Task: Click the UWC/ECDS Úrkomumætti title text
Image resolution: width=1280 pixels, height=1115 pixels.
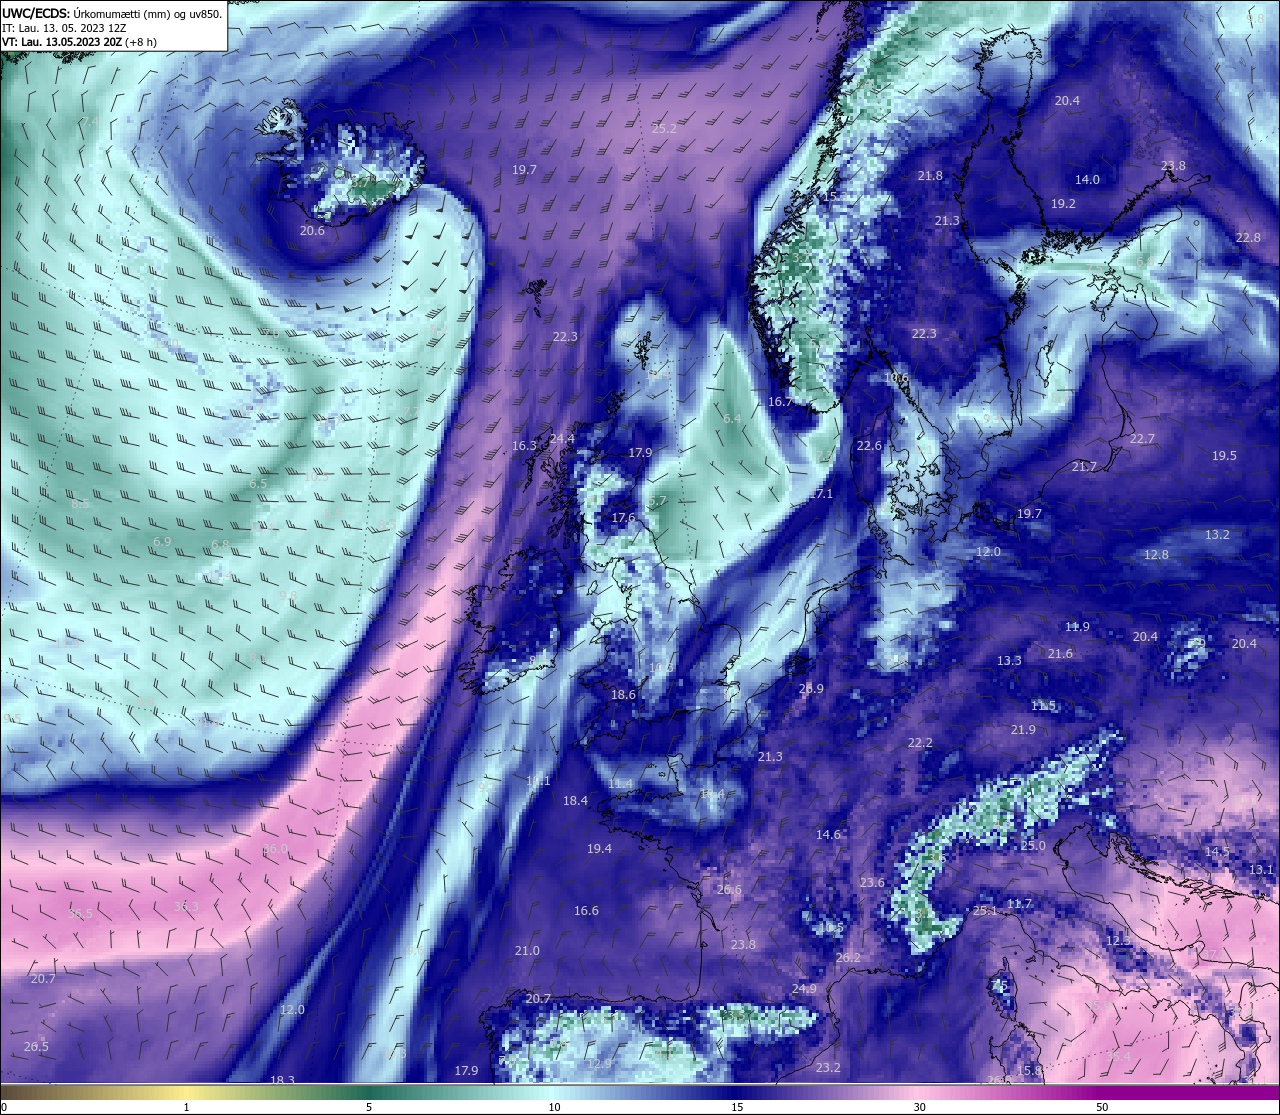Action: coord(112,13)
